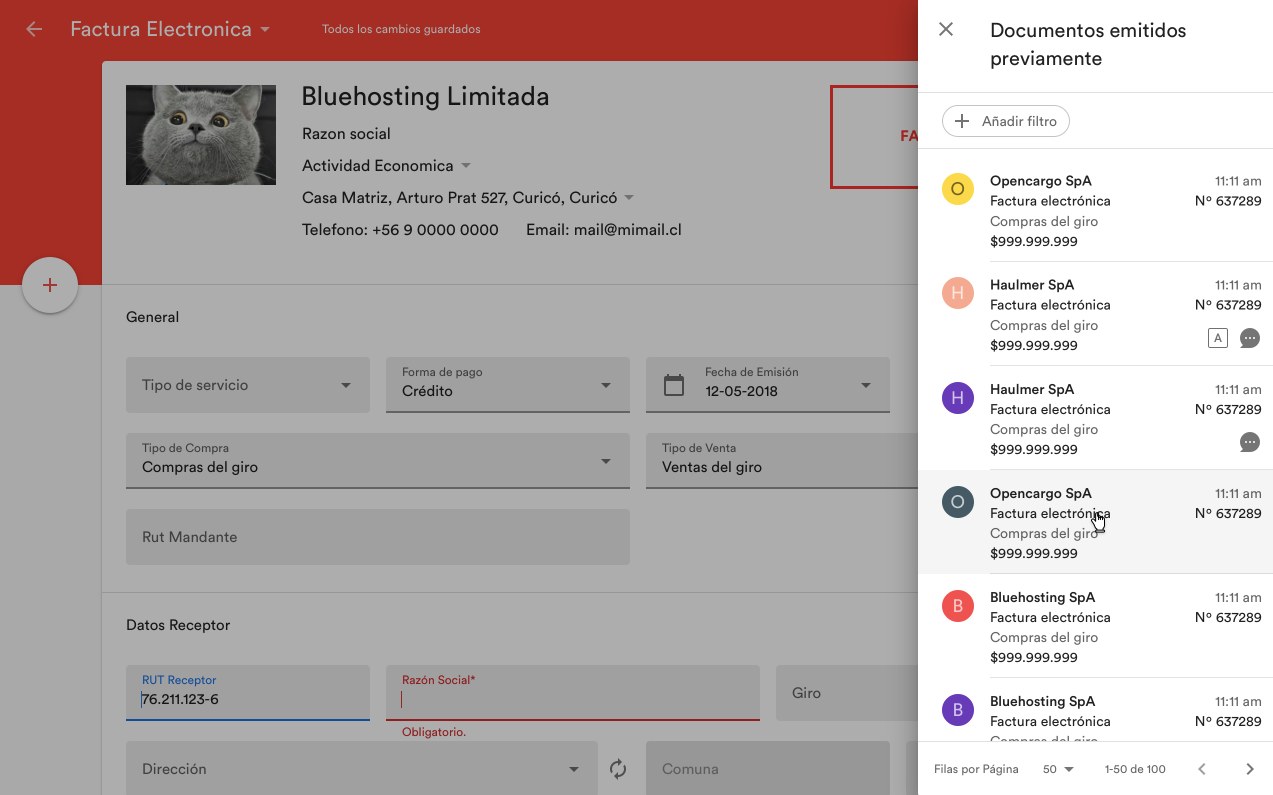Click the red plus floating button
This screenshot has height=795, width=1273.
pyautogui.click(x=50, y=286)
